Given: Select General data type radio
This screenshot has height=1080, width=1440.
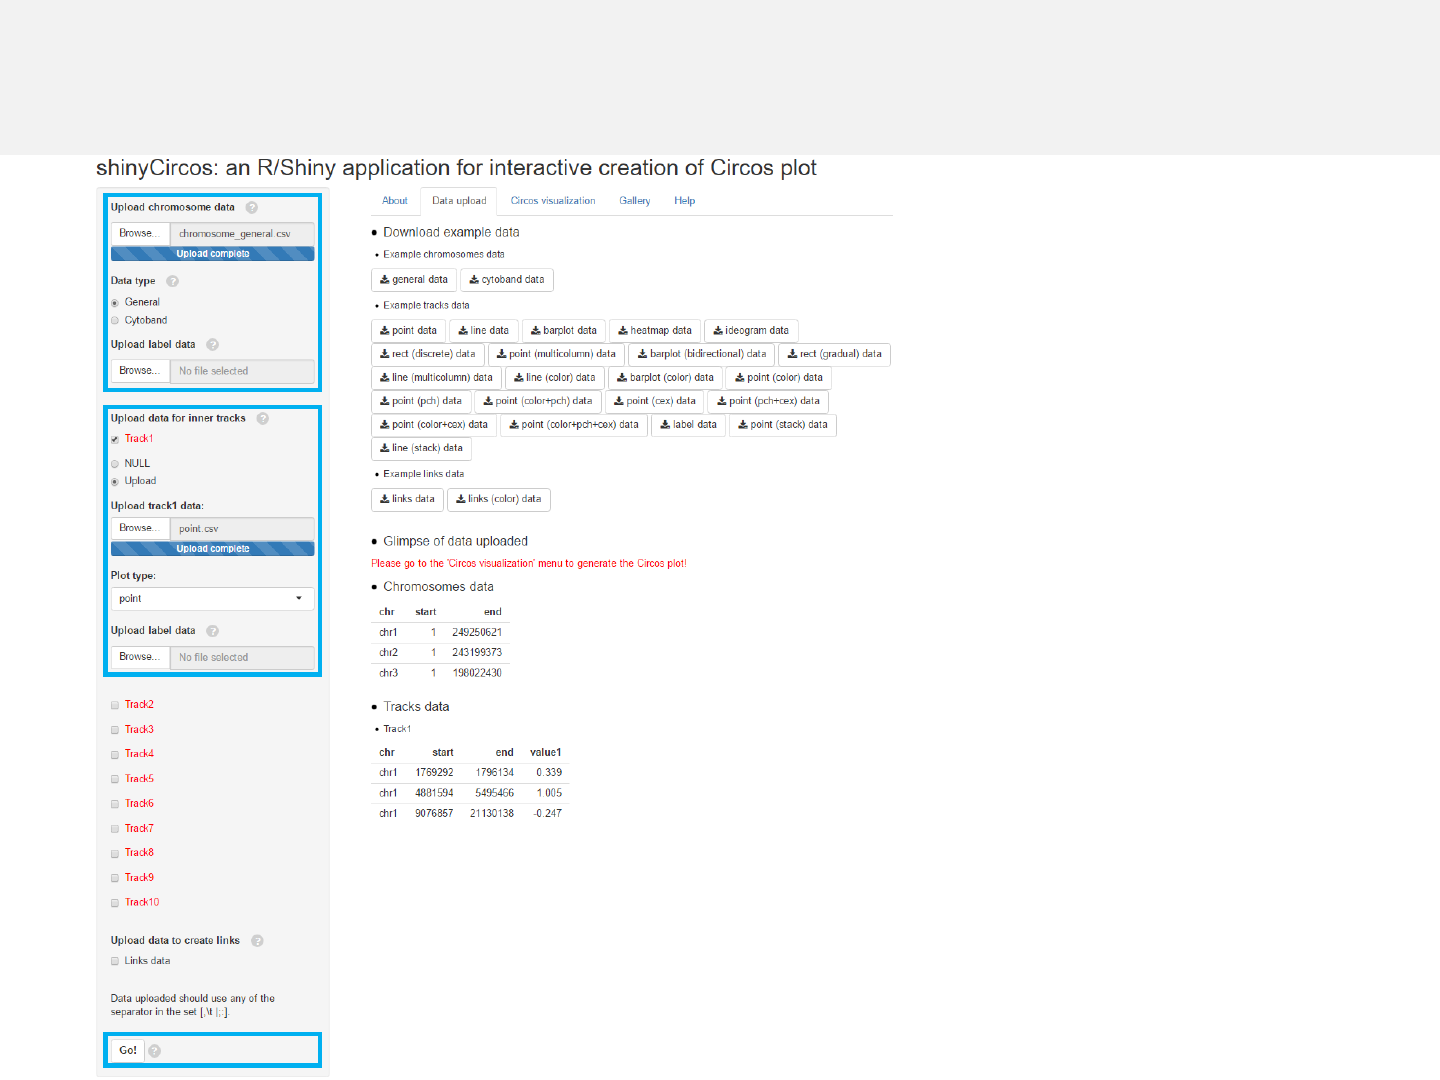Looking at the screenshot, I should click(115, 303).
